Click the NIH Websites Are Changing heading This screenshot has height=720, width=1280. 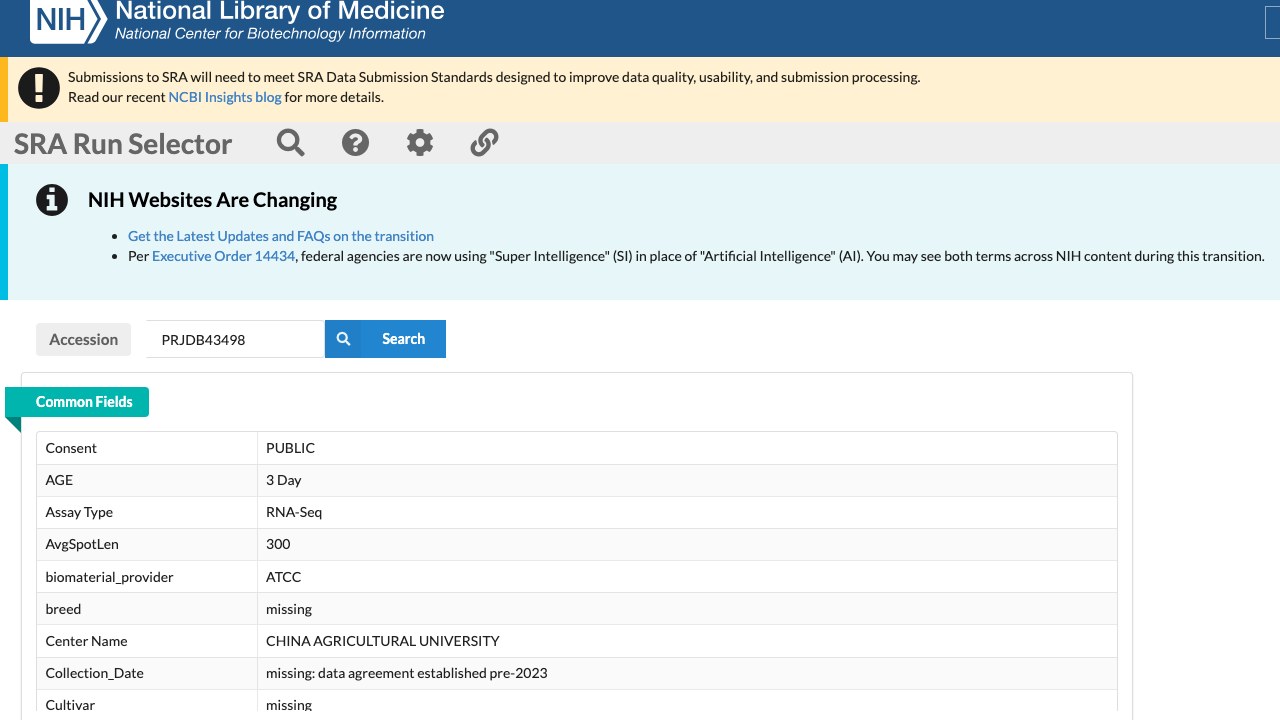(x=212, y=200)
